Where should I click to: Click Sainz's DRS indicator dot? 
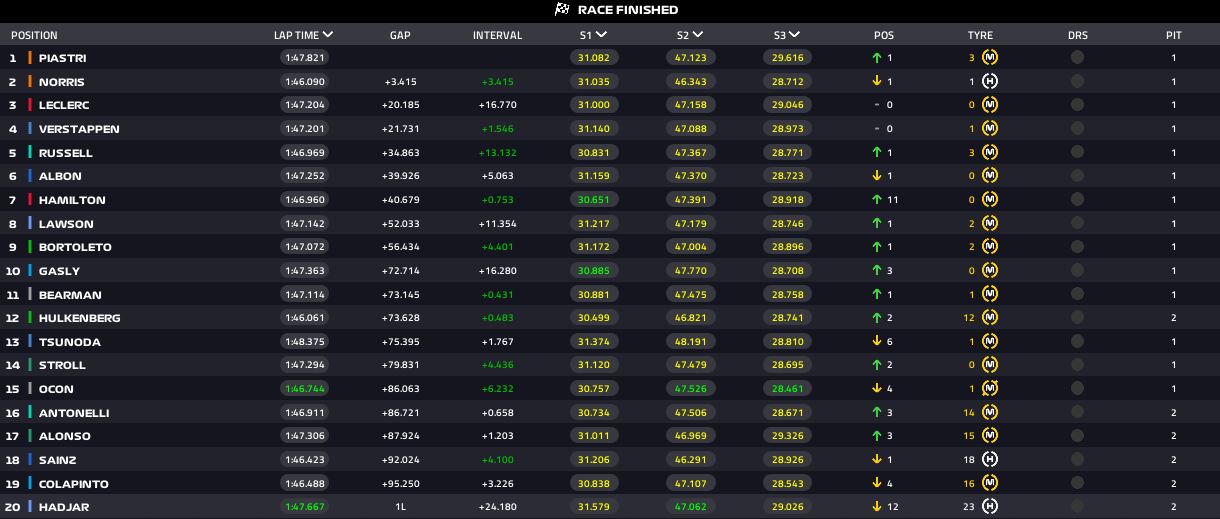(x=1077, y=460)
